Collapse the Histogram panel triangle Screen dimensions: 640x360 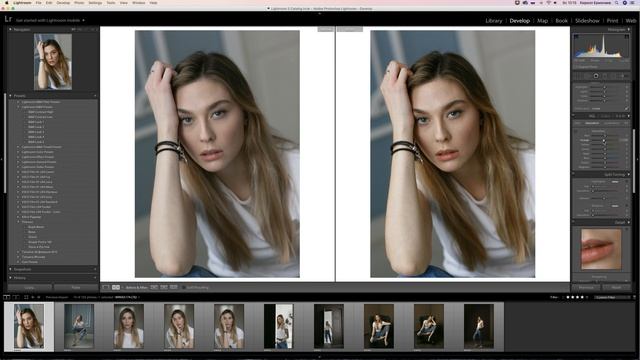pos(629,29)
